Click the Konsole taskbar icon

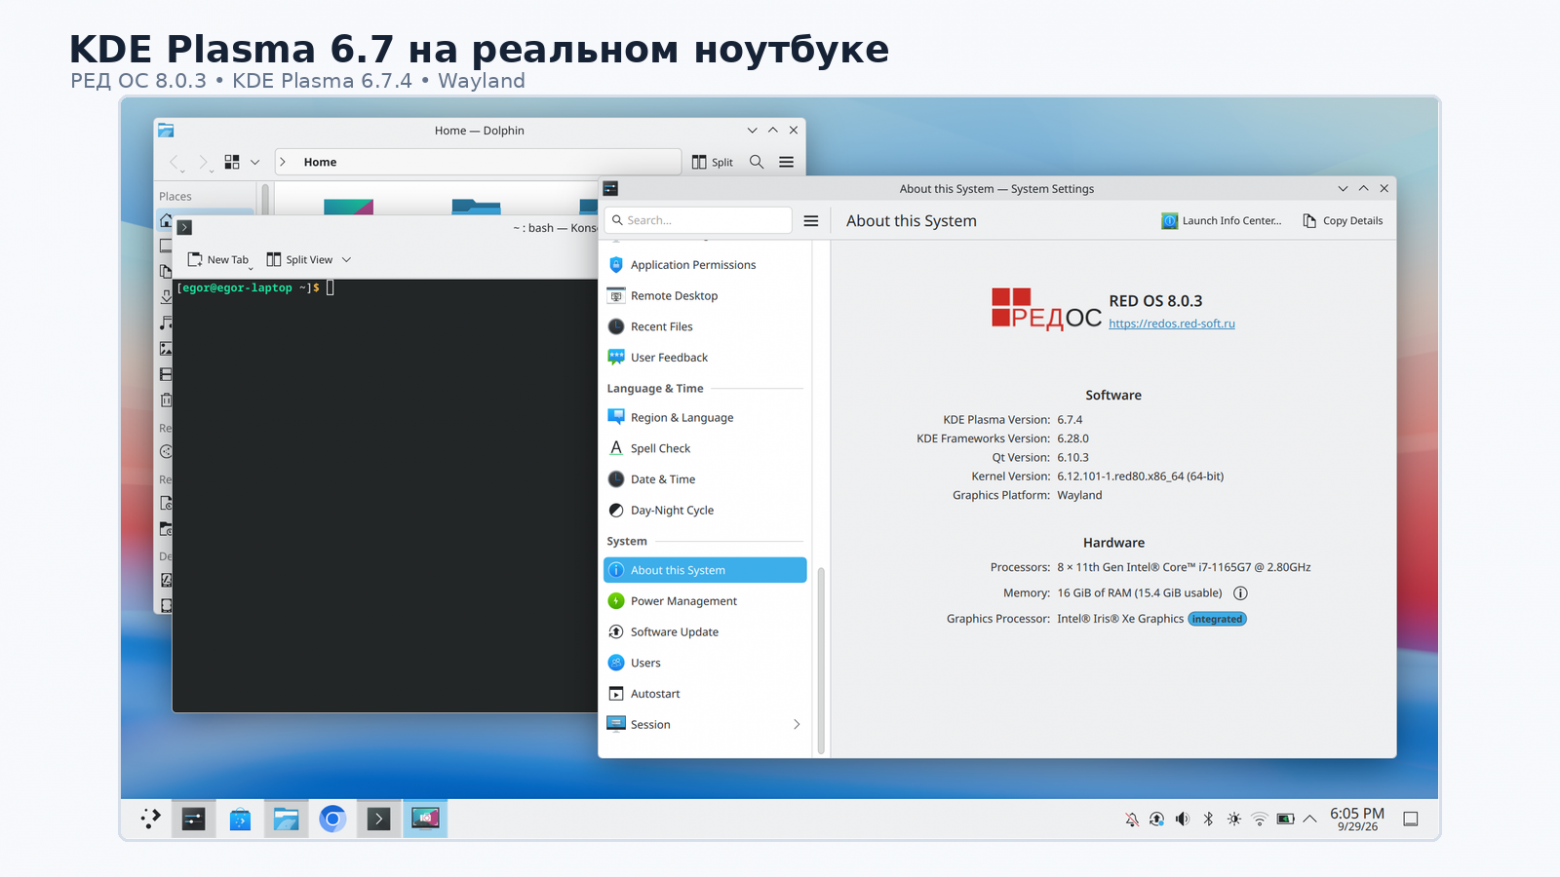[379, 819]
